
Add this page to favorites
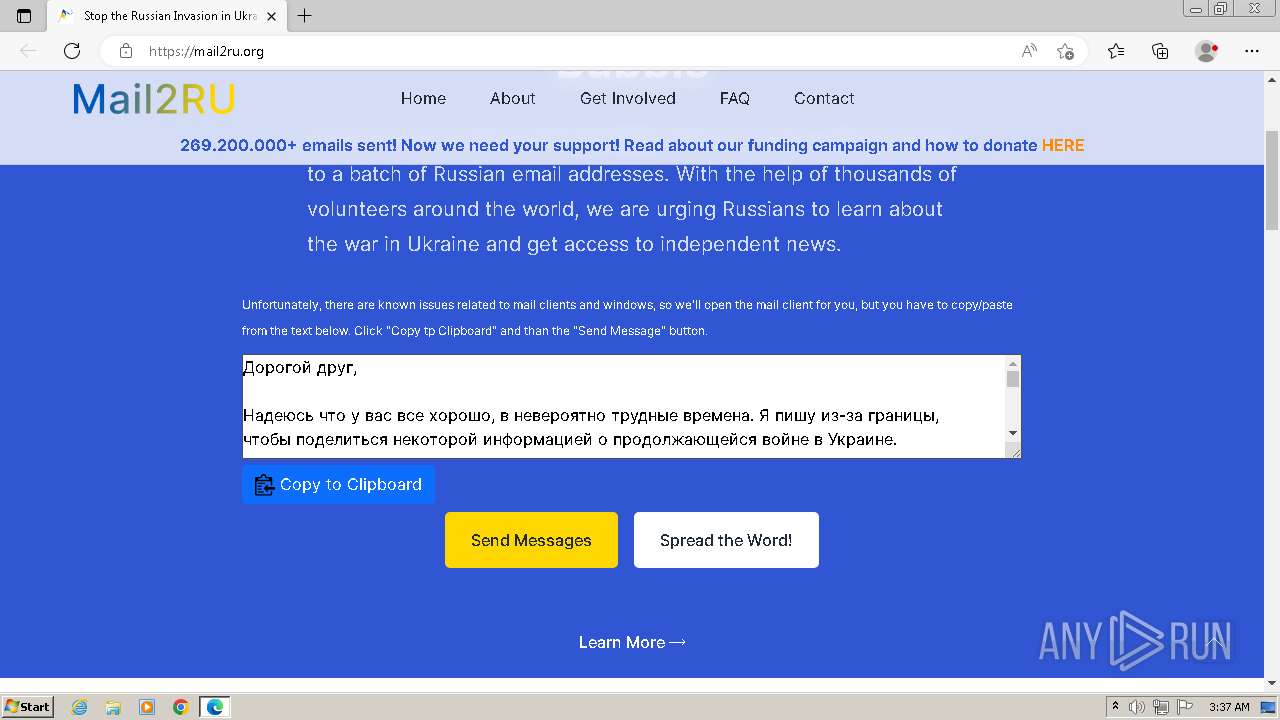pyautogui.click(x=1066, y=51)
